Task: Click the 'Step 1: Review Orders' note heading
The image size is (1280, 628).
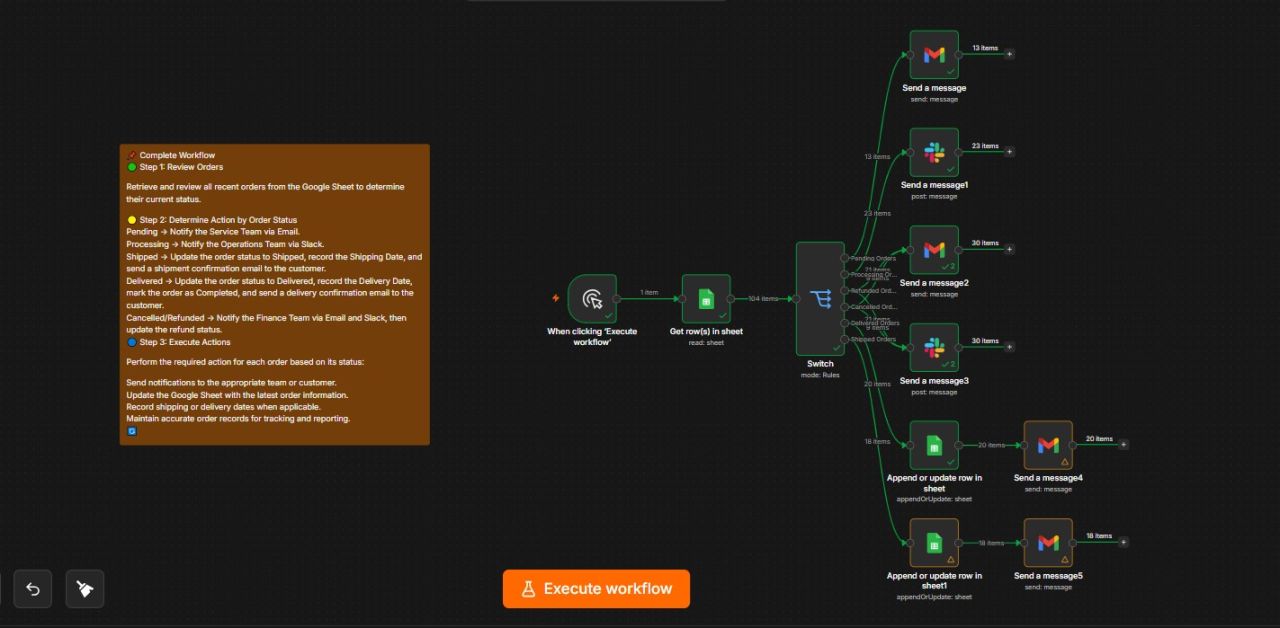Action: [x=181, y=167]
